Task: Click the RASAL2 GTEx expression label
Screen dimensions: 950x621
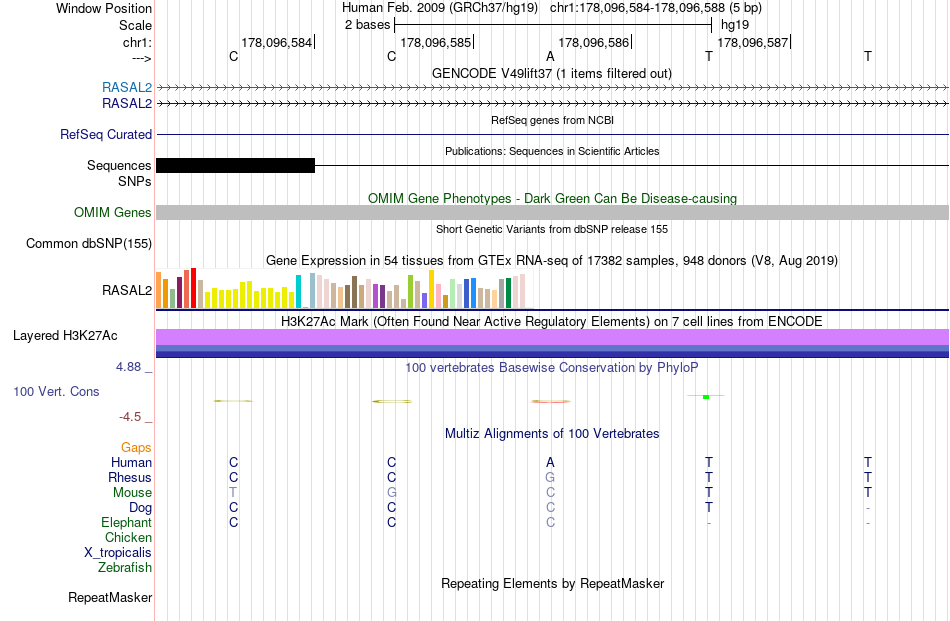Action: pos(127,290)
